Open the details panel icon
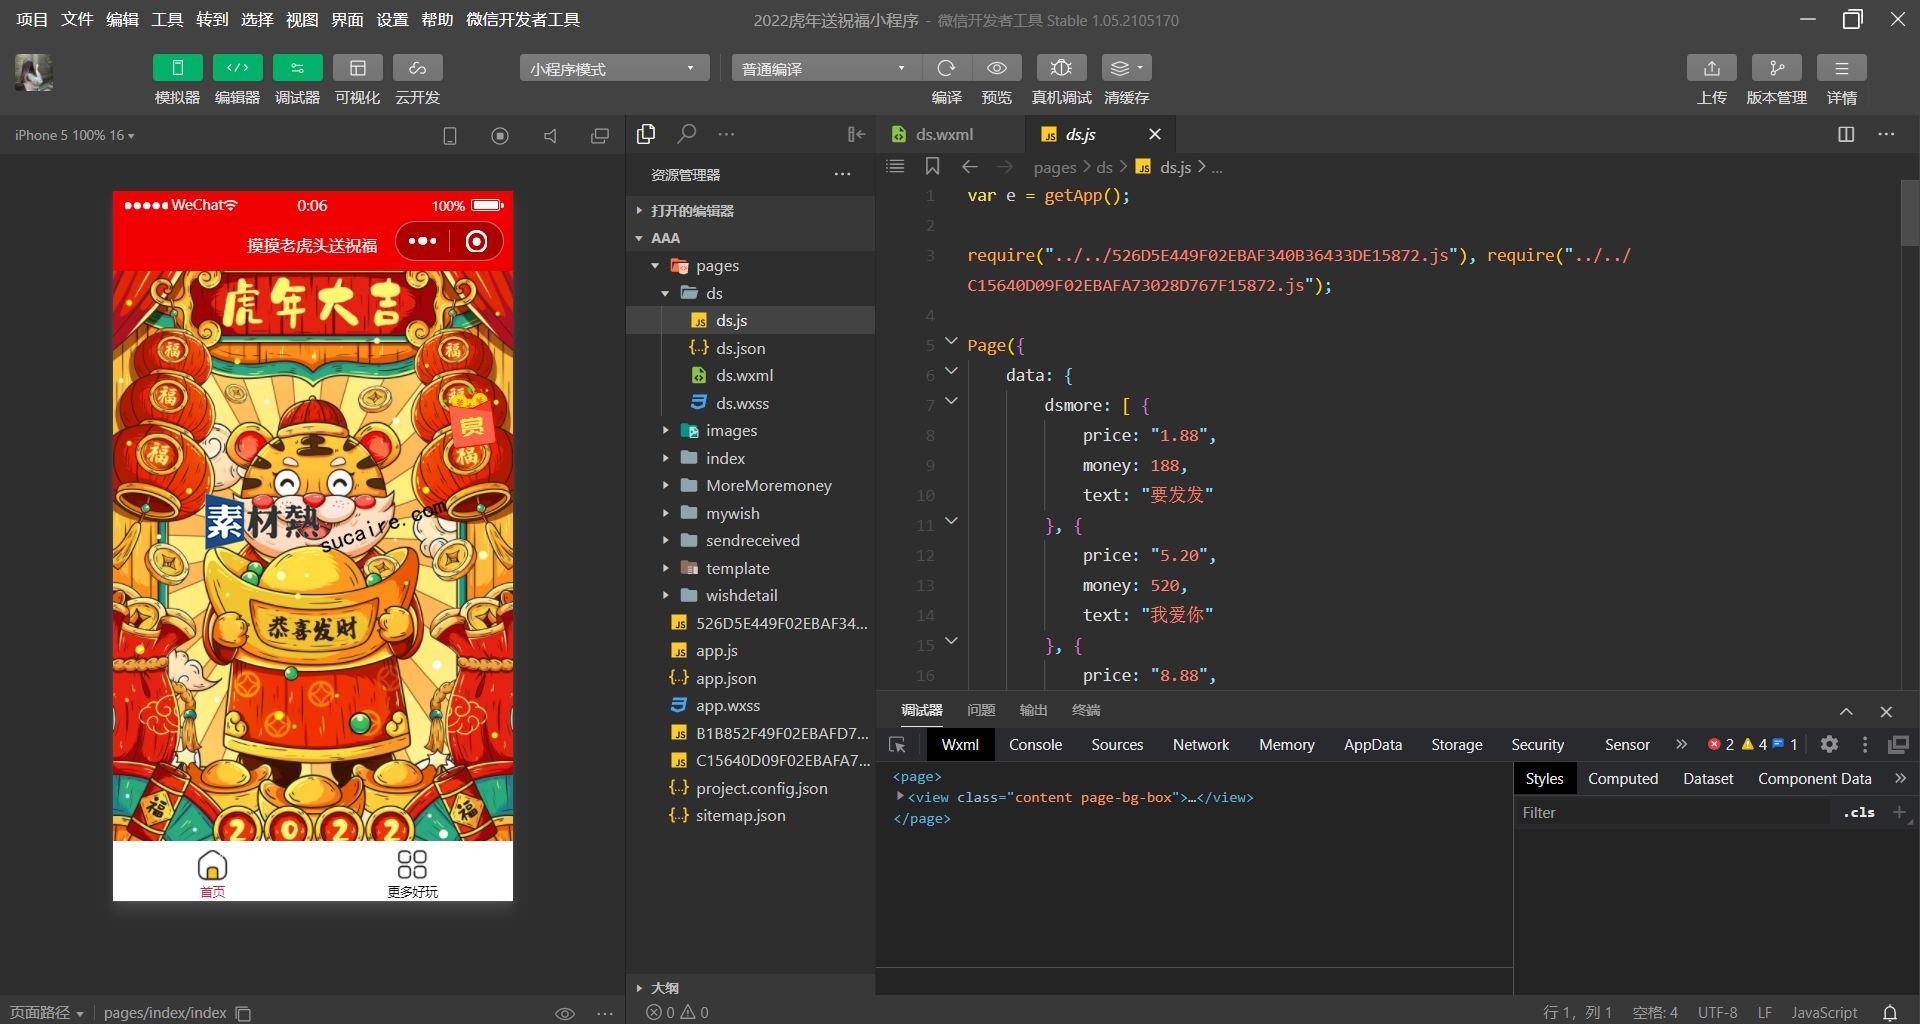 point(1841,68)
